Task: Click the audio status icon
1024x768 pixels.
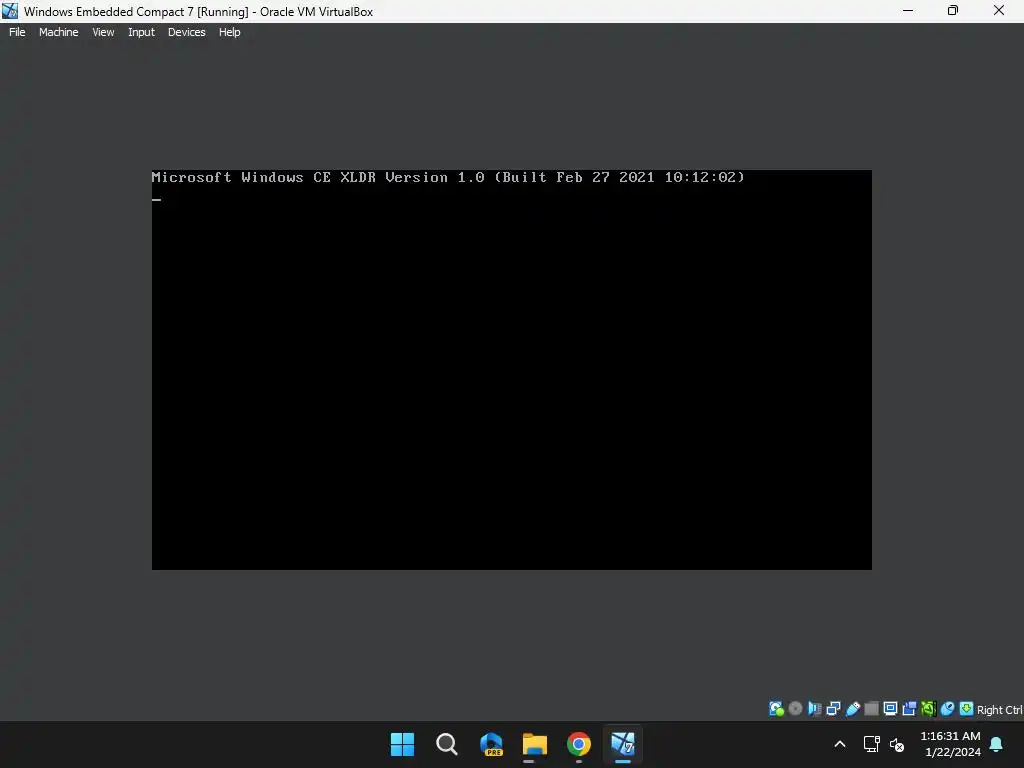Action: pos(814,709)
